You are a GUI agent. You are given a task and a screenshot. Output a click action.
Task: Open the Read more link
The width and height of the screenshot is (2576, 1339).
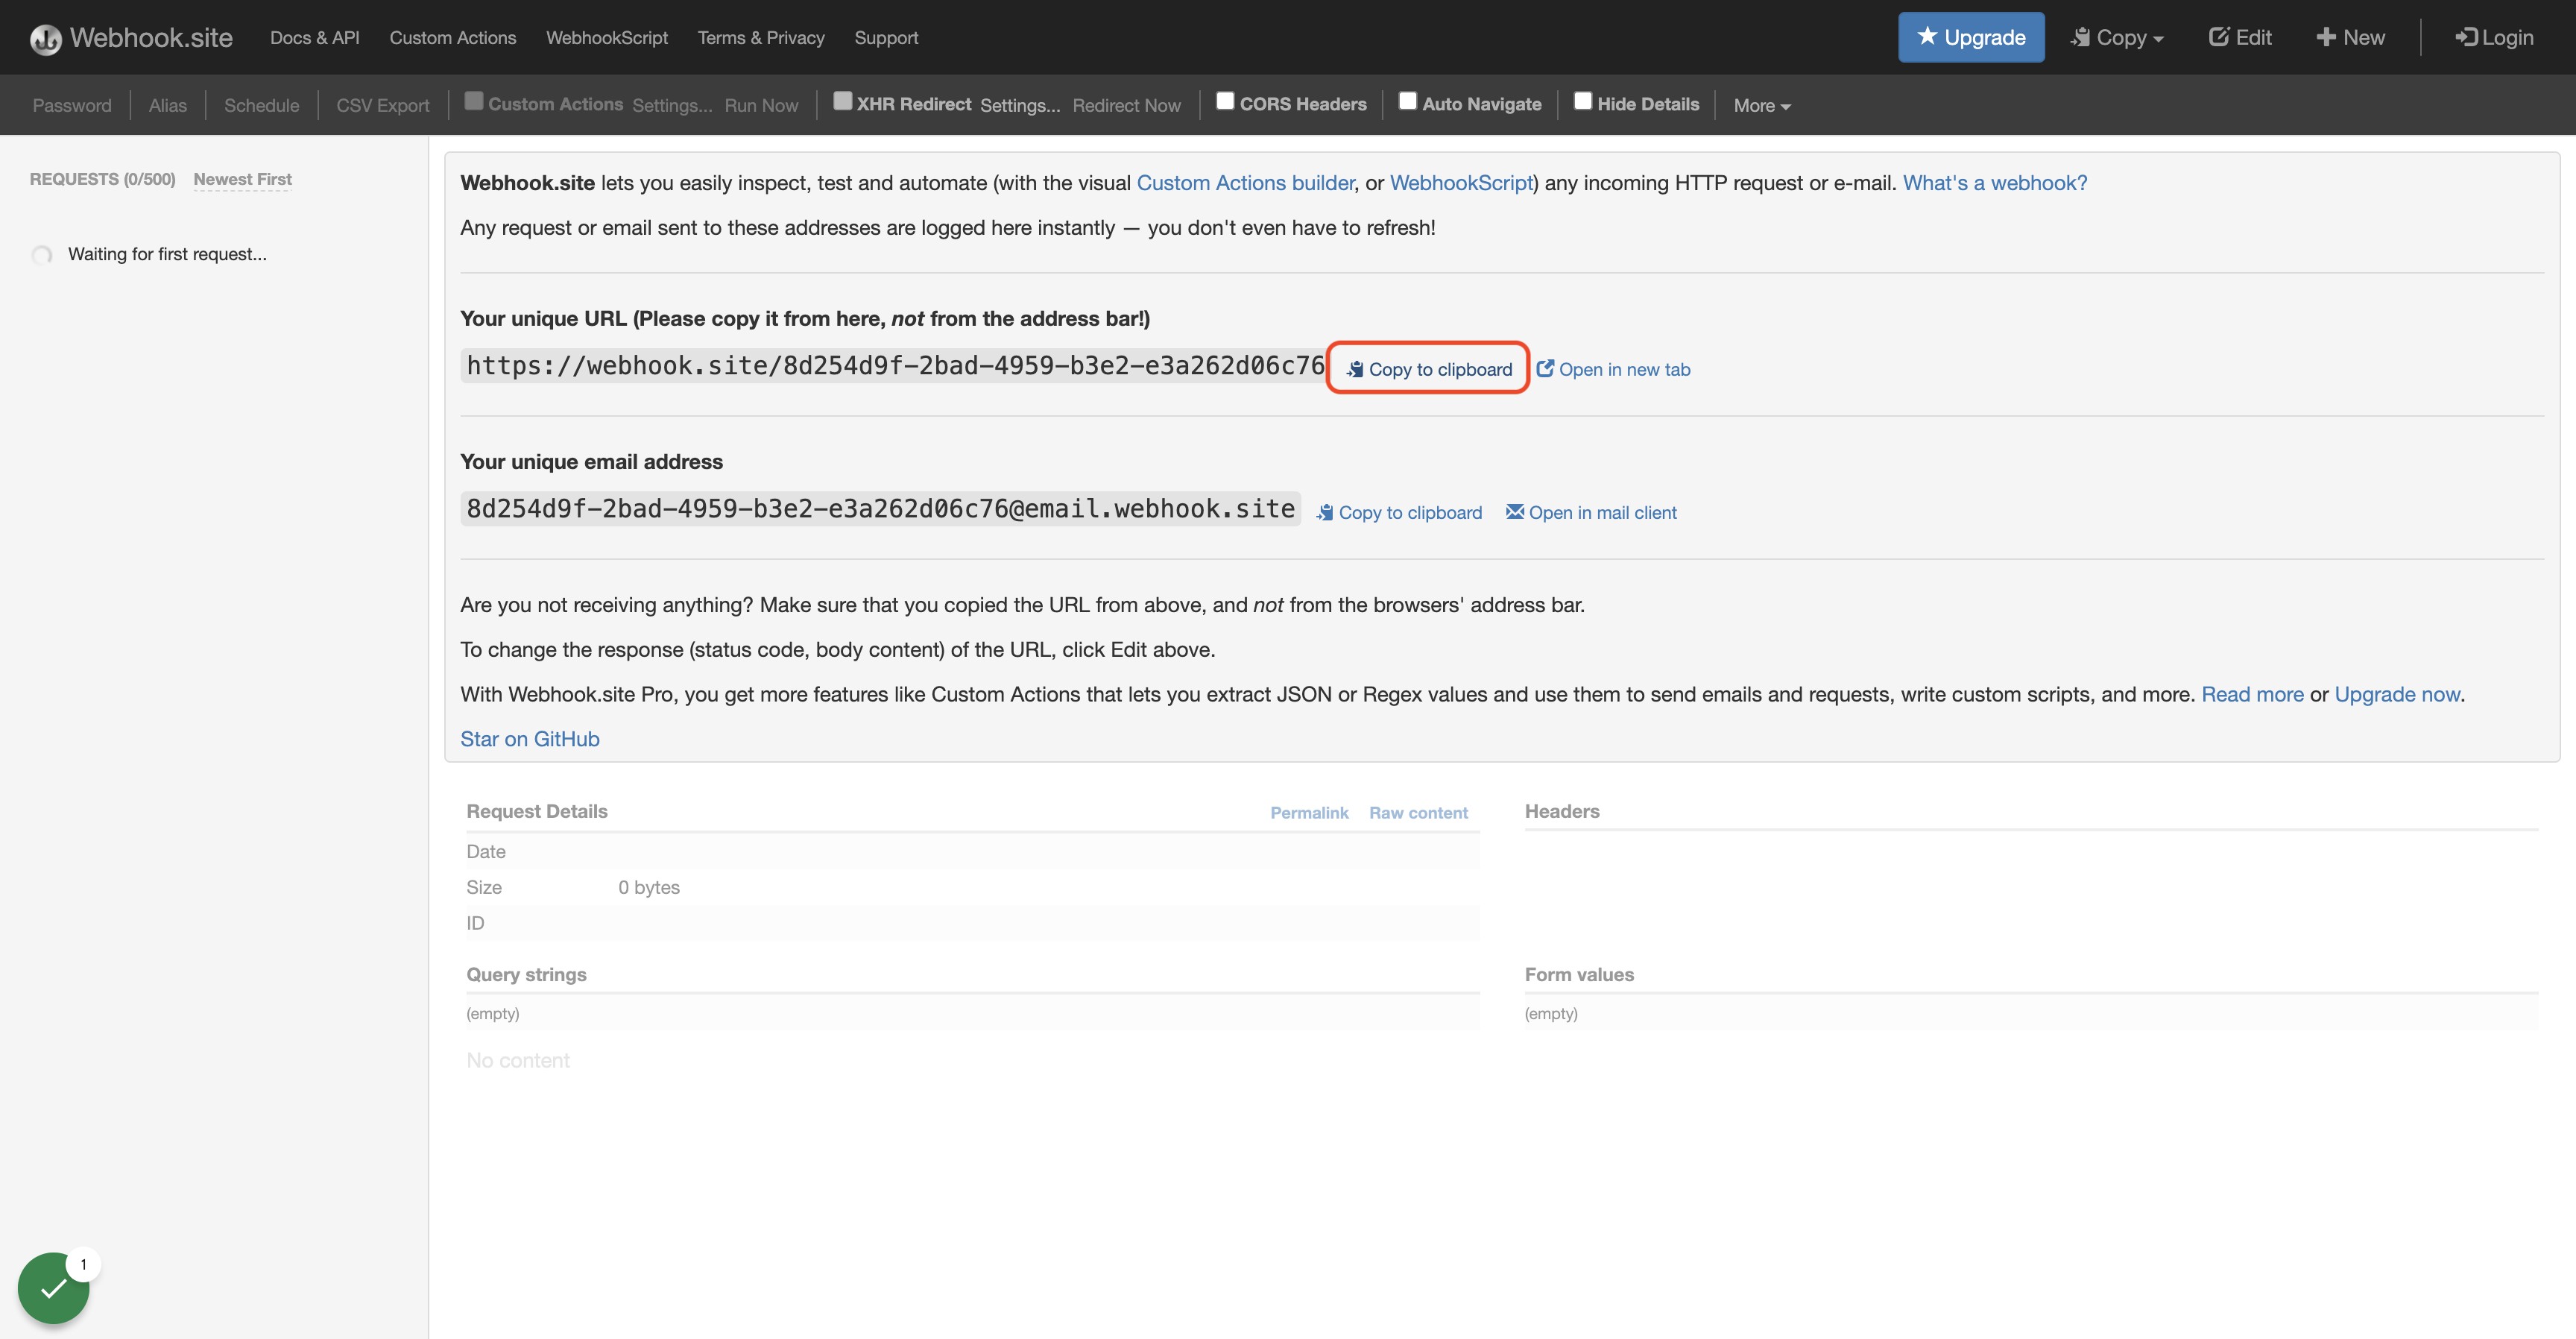(2252, 693)
